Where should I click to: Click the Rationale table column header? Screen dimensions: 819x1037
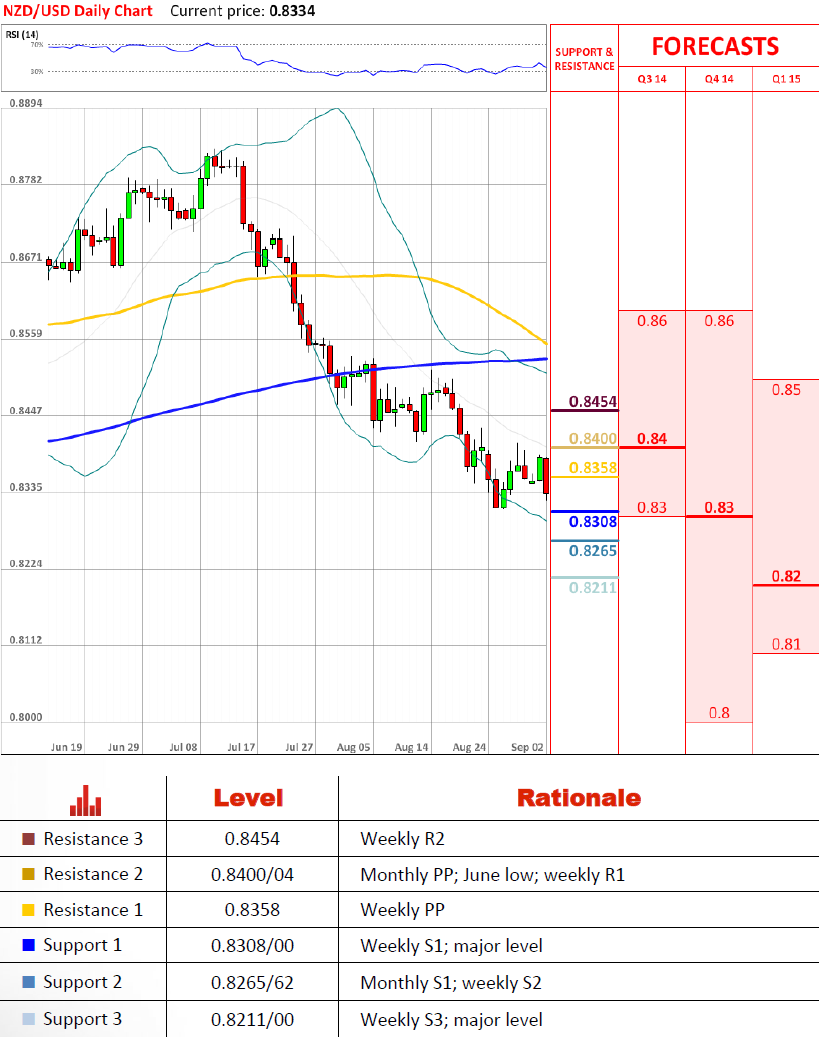point(579,798)
